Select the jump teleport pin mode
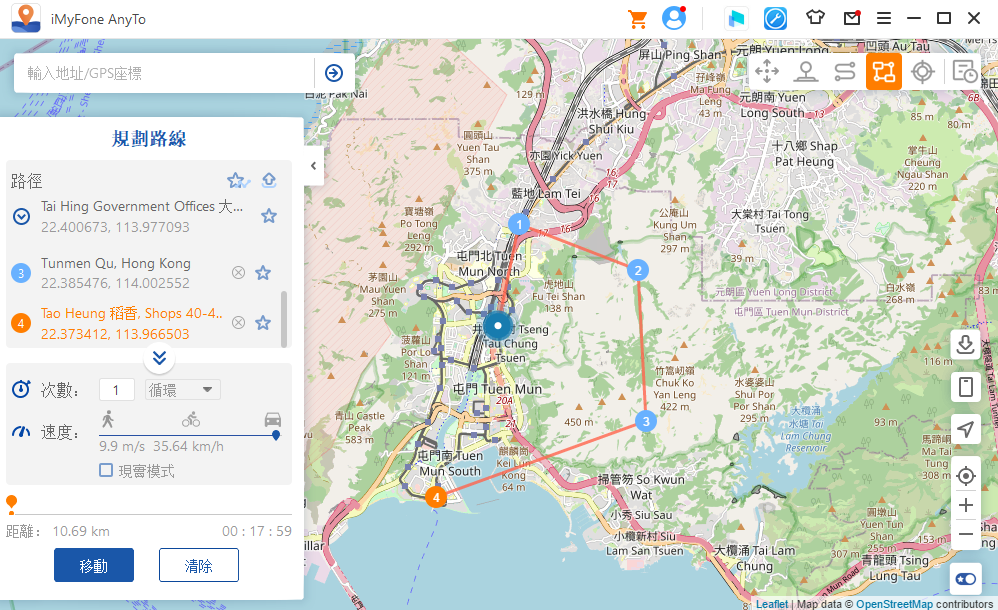The width and height of the screenshot is (998, 610). 806,71
